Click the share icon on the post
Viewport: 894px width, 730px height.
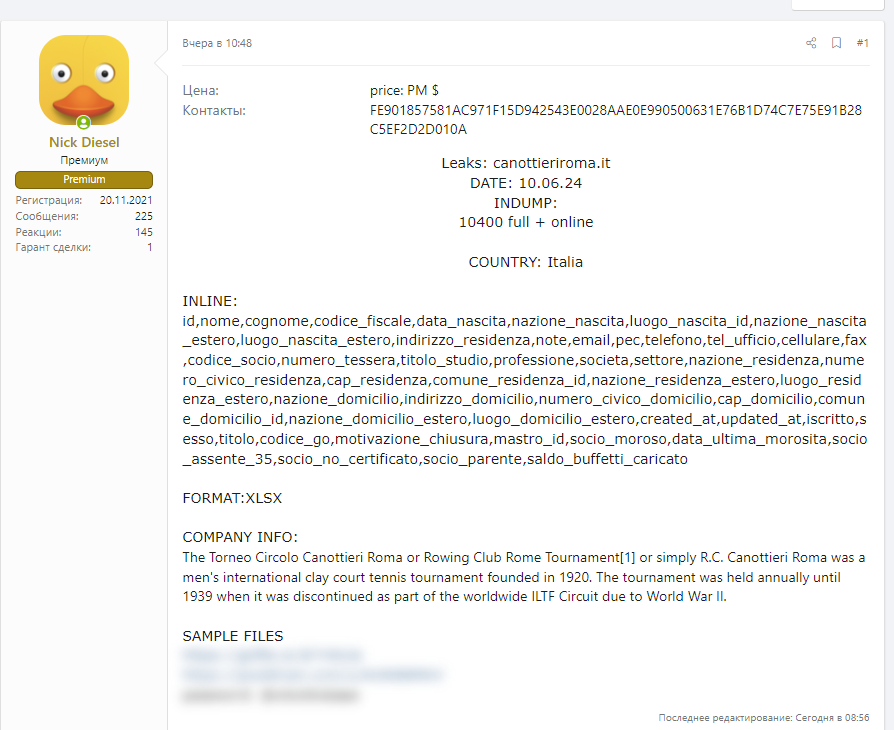click(x=811, y=43)
